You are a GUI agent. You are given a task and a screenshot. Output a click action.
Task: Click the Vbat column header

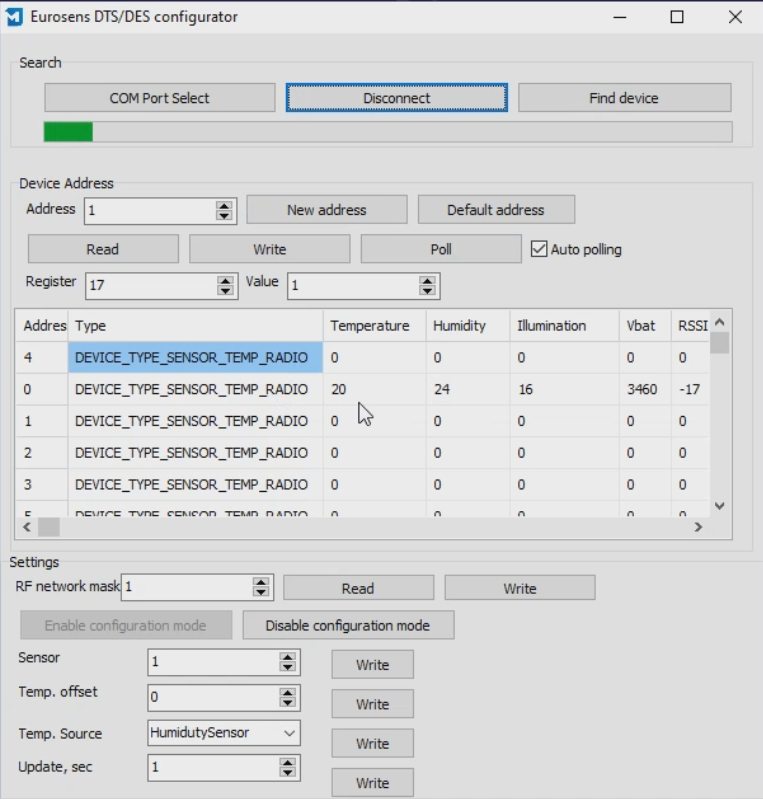645,326
